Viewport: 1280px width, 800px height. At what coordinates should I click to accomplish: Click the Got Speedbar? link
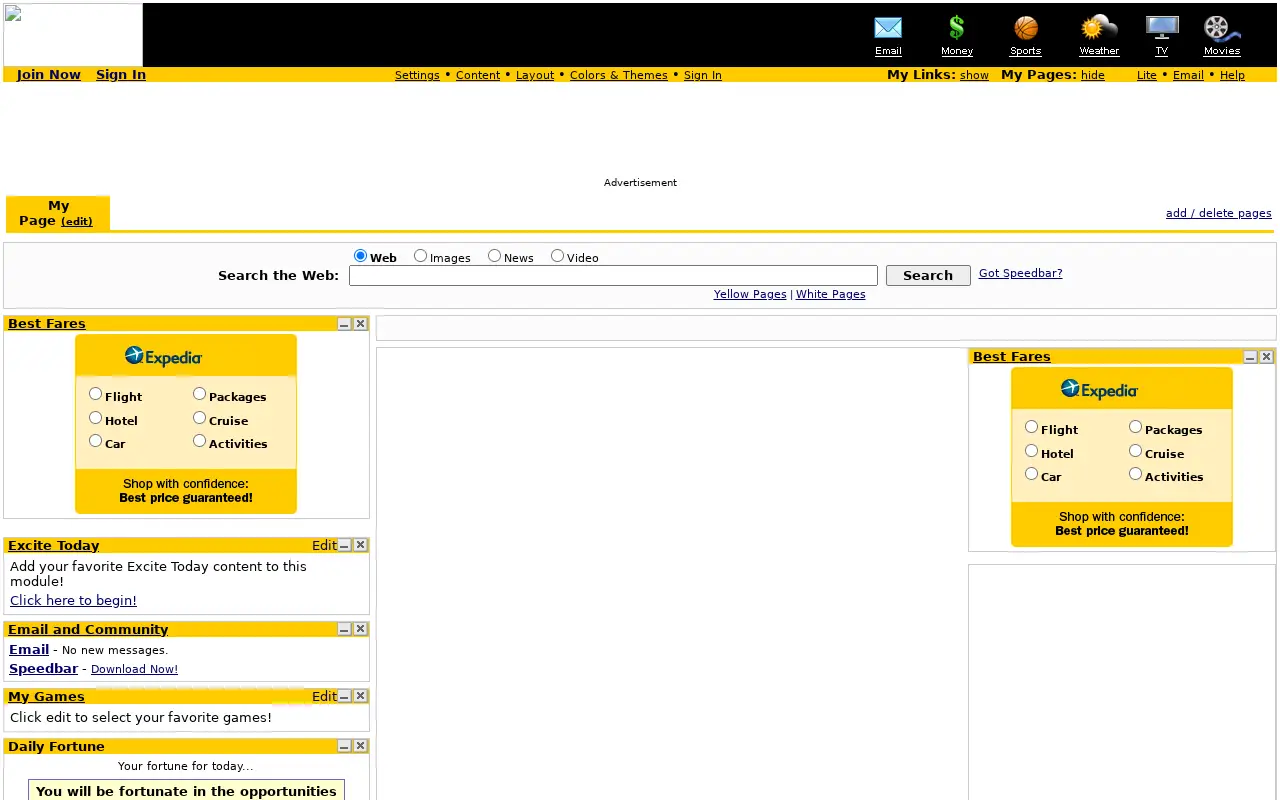coord(1020,273)
